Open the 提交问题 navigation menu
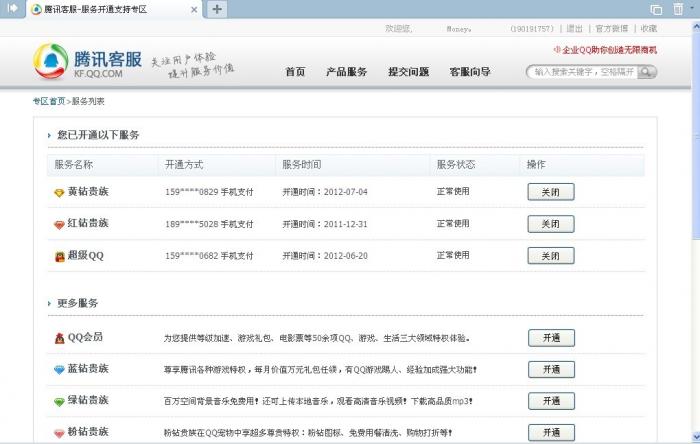 click(408, 72)
